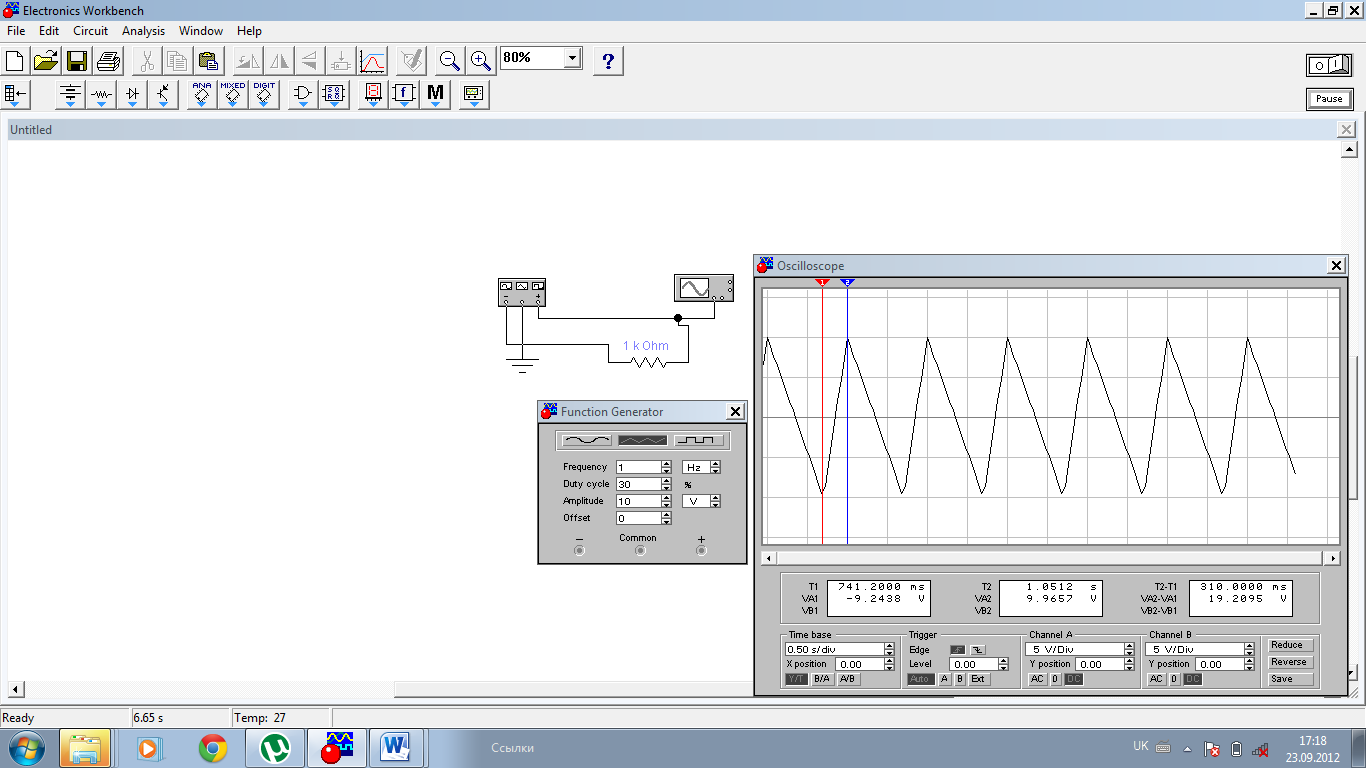Open the Transistors parts bin
1366x768 pixels.
coord(163,96)
